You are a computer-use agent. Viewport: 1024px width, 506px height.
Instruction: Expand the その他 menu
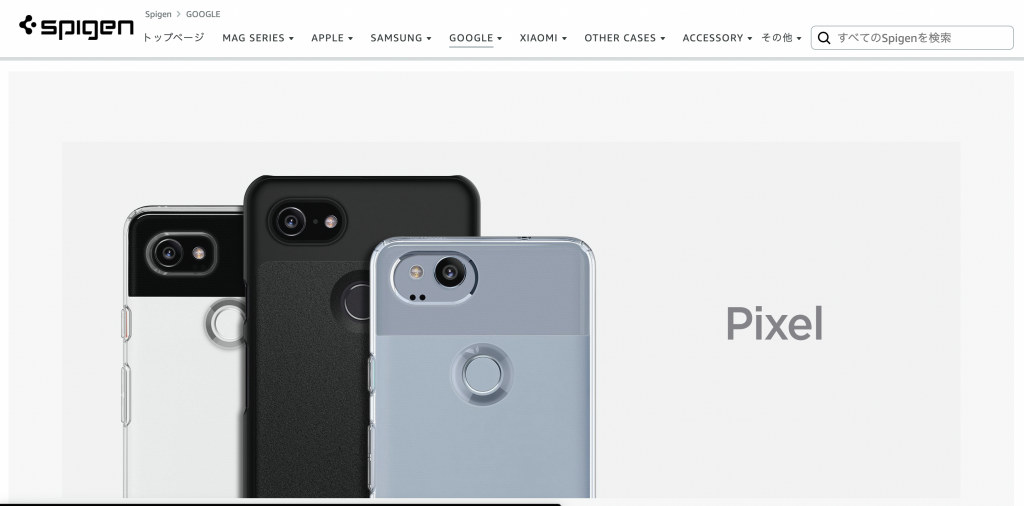781,38
